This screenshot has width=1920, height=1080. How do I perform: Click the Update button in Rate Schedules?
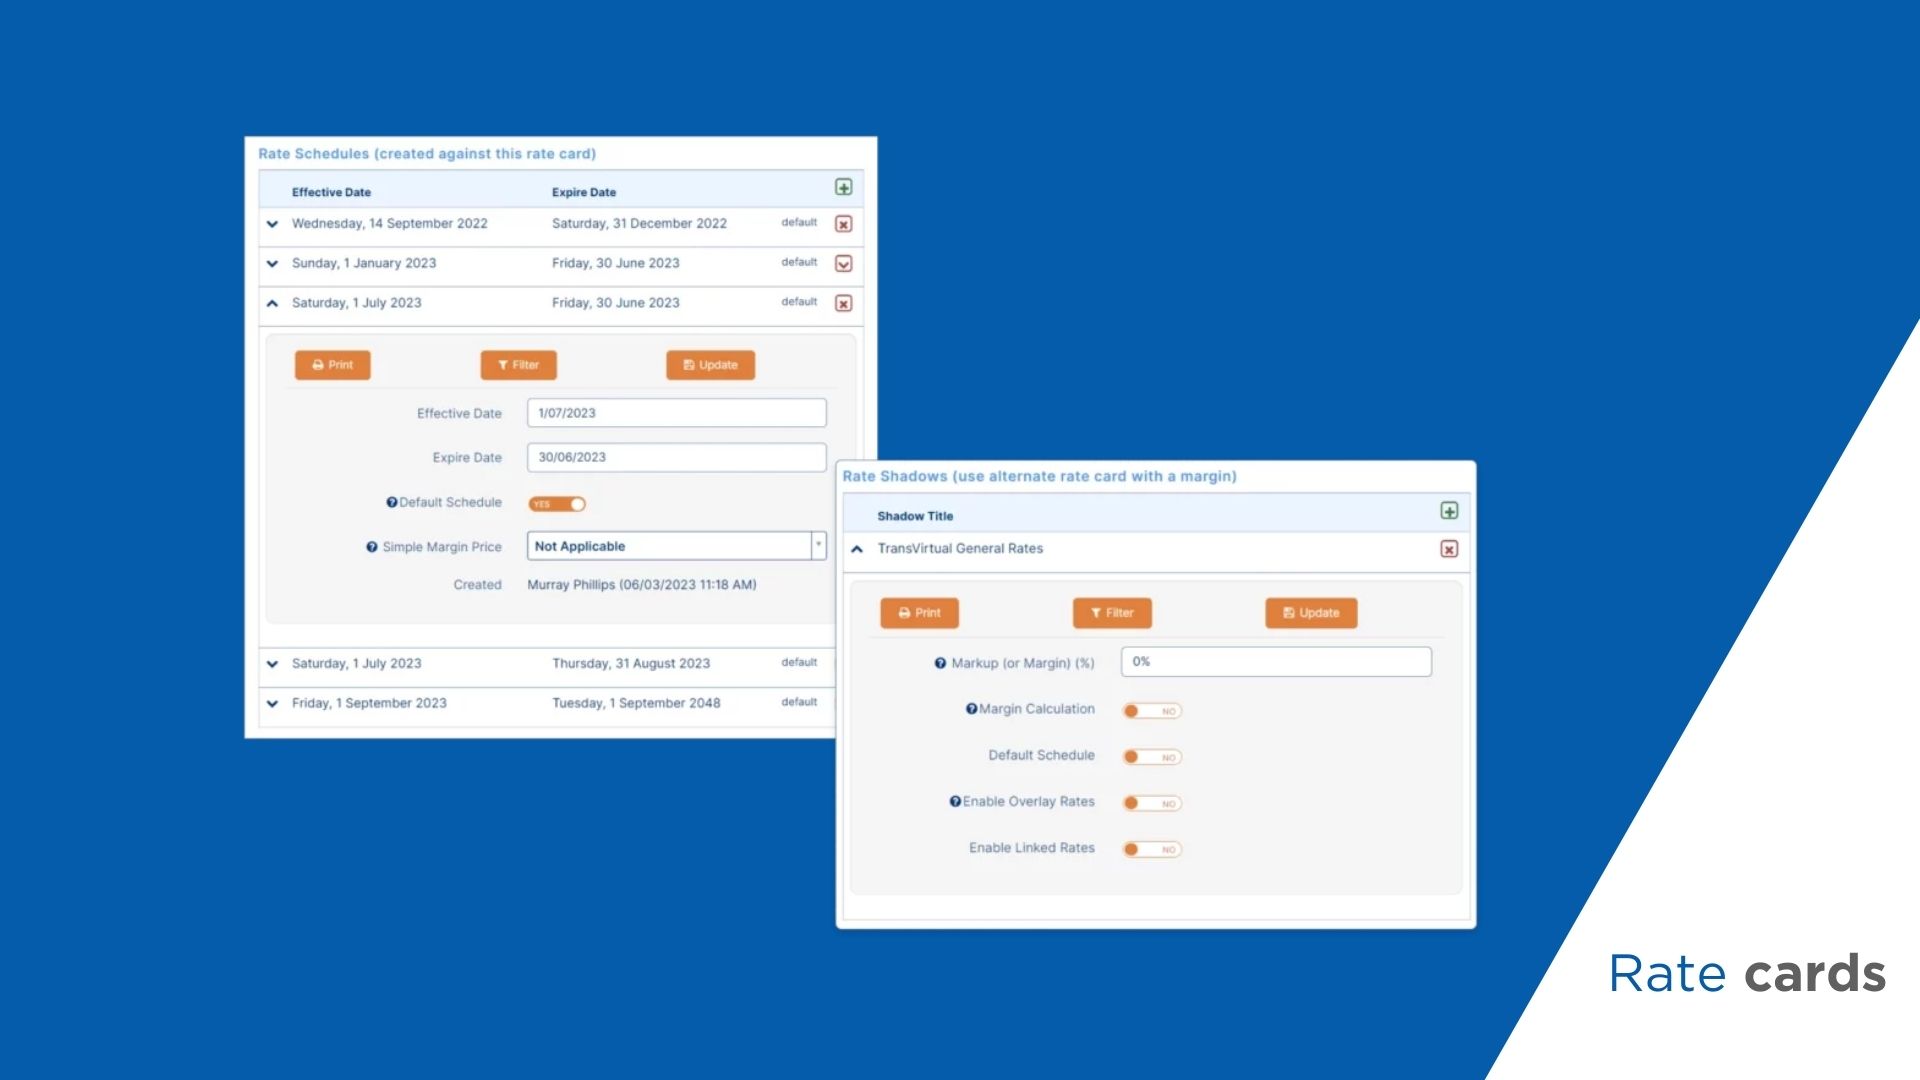point(710,364)
